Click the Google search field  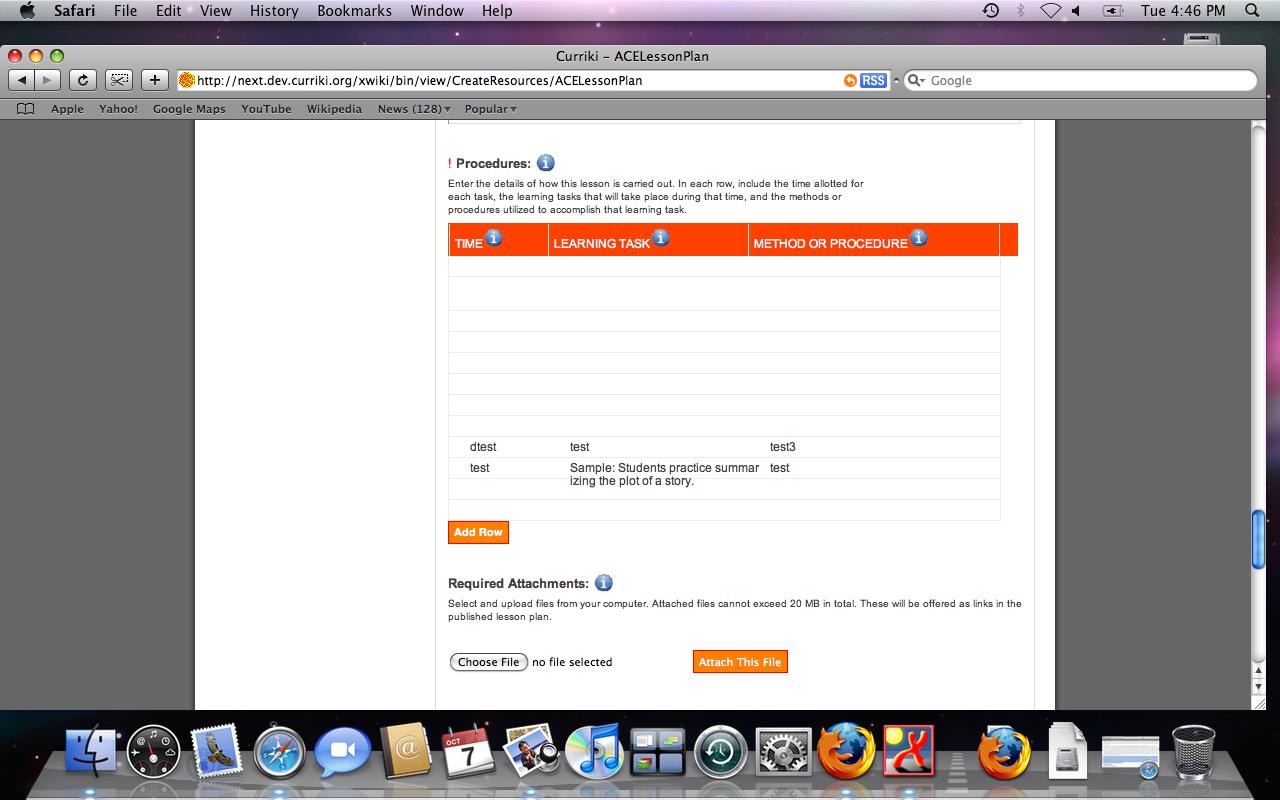pyautogui.click(x=1080, y=80)
